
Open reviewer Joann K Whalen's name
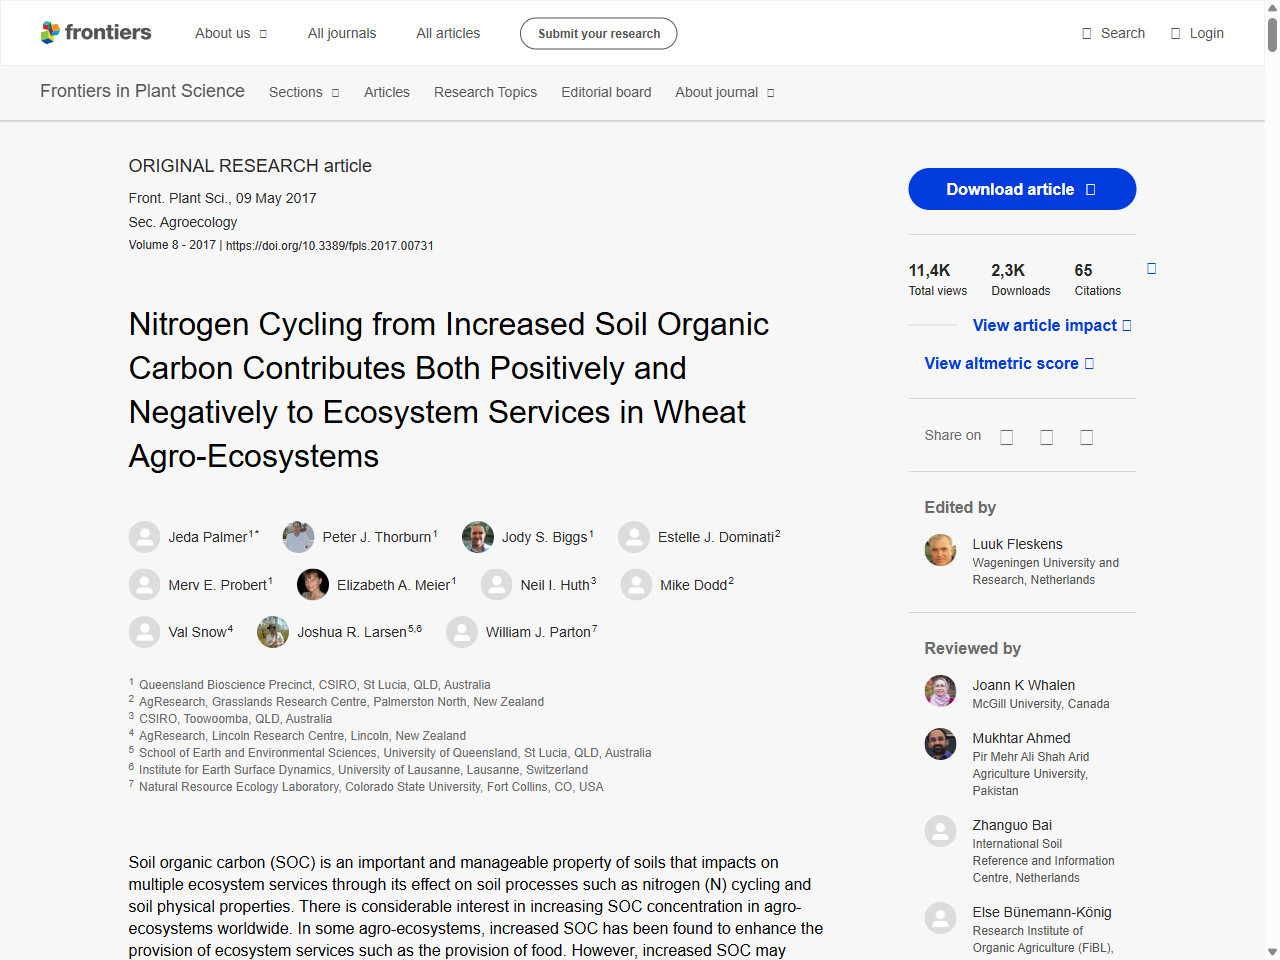pos(1024,685)
